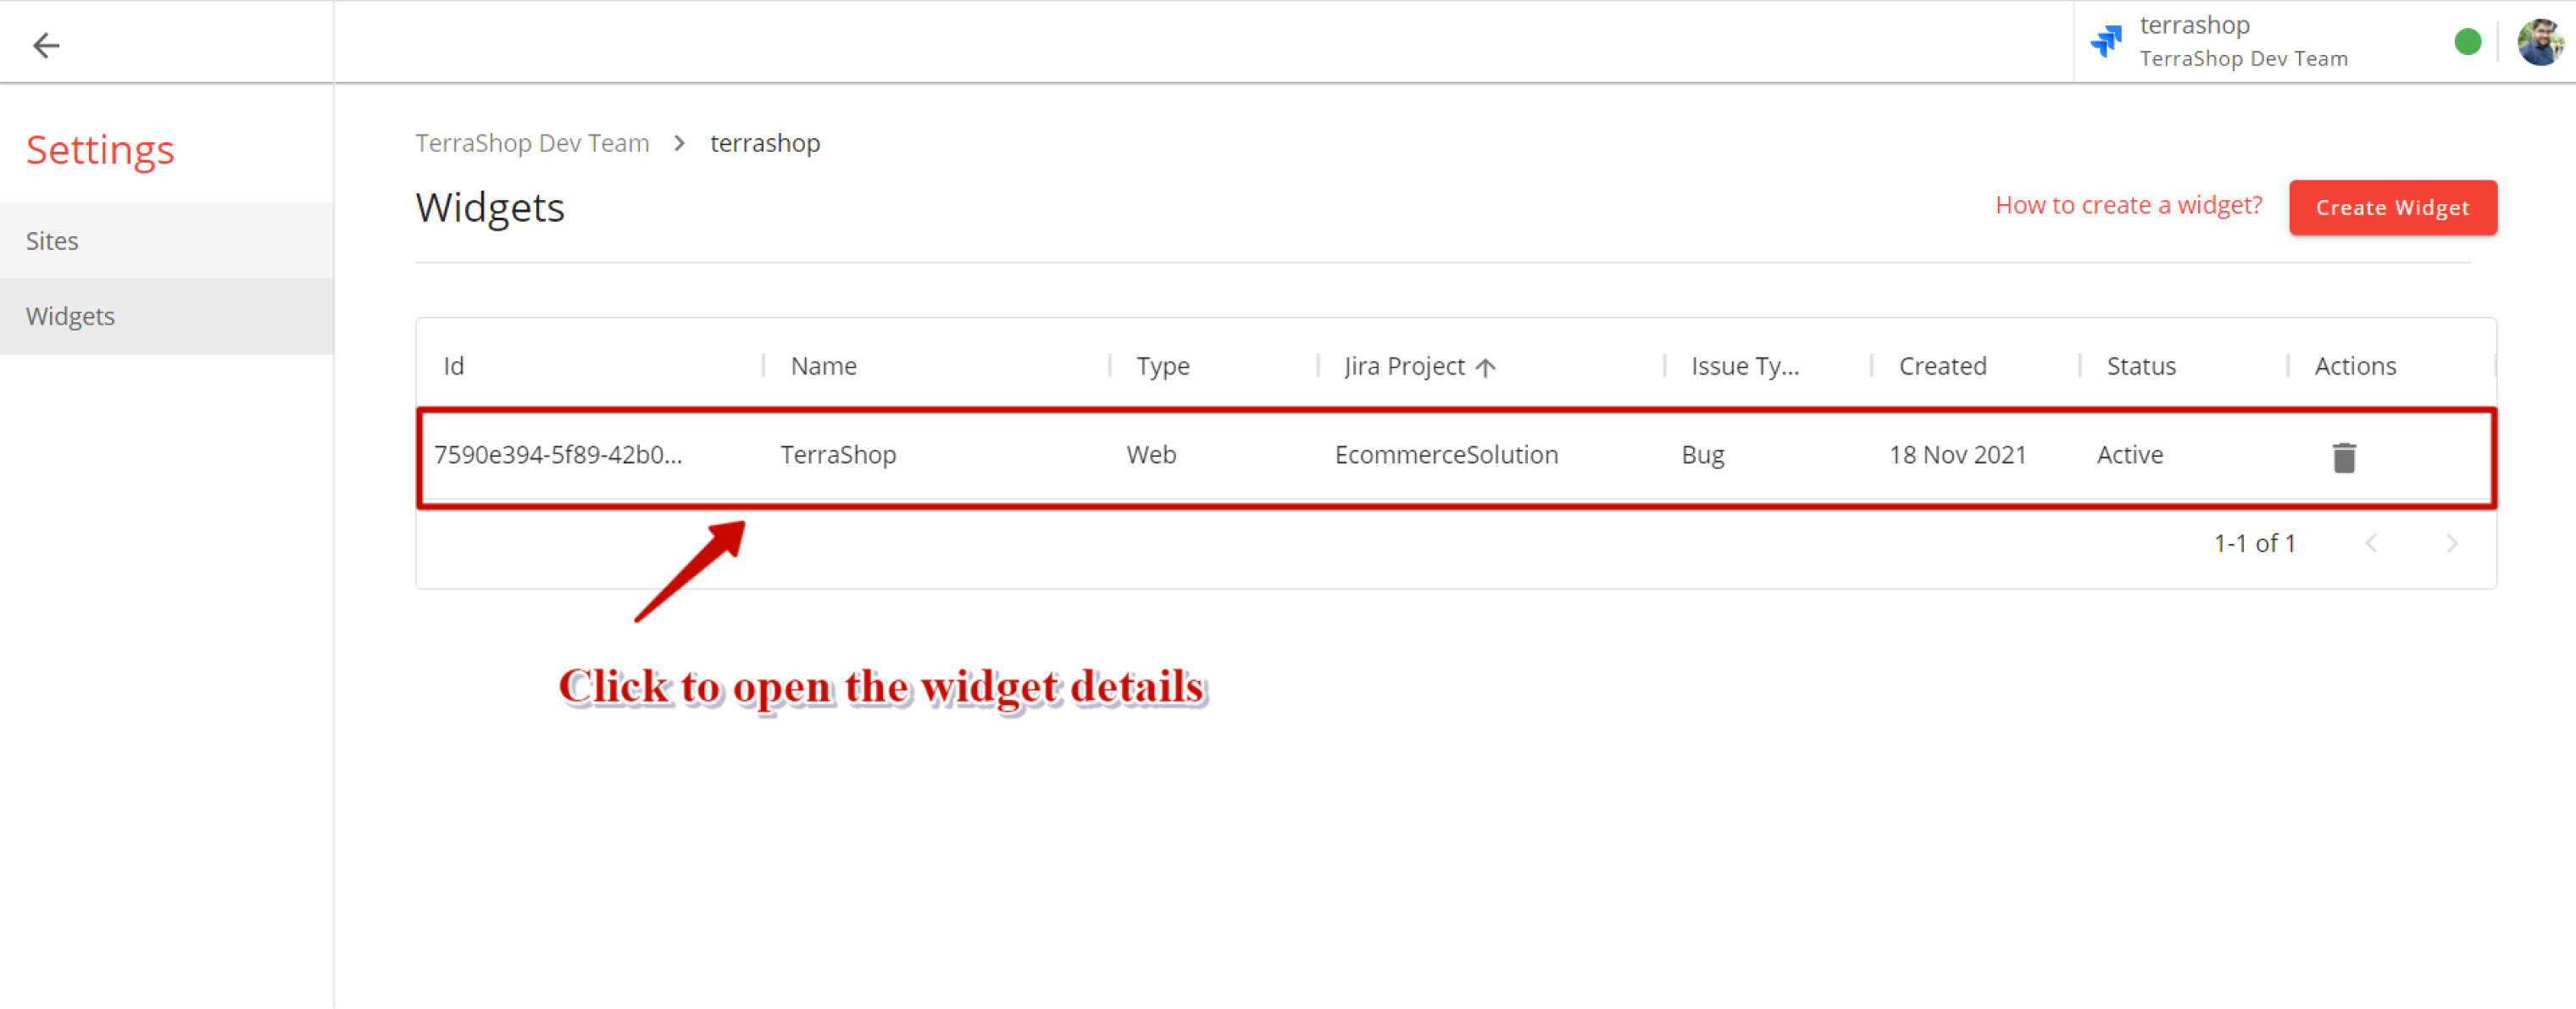Expand the Type column sort options
2576x1009 pixels.
click(x=1162, y=366)
